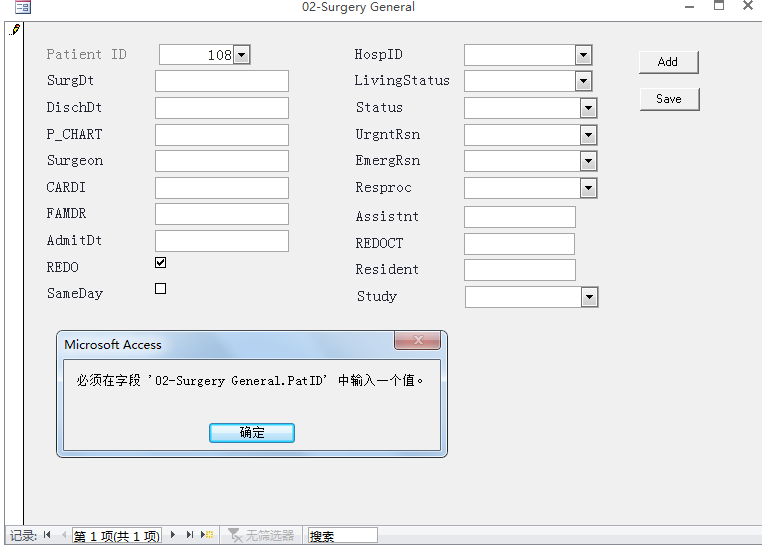The image size is (762, 548).
Task: Click the Save button
Action: click(x=669, y=99)
